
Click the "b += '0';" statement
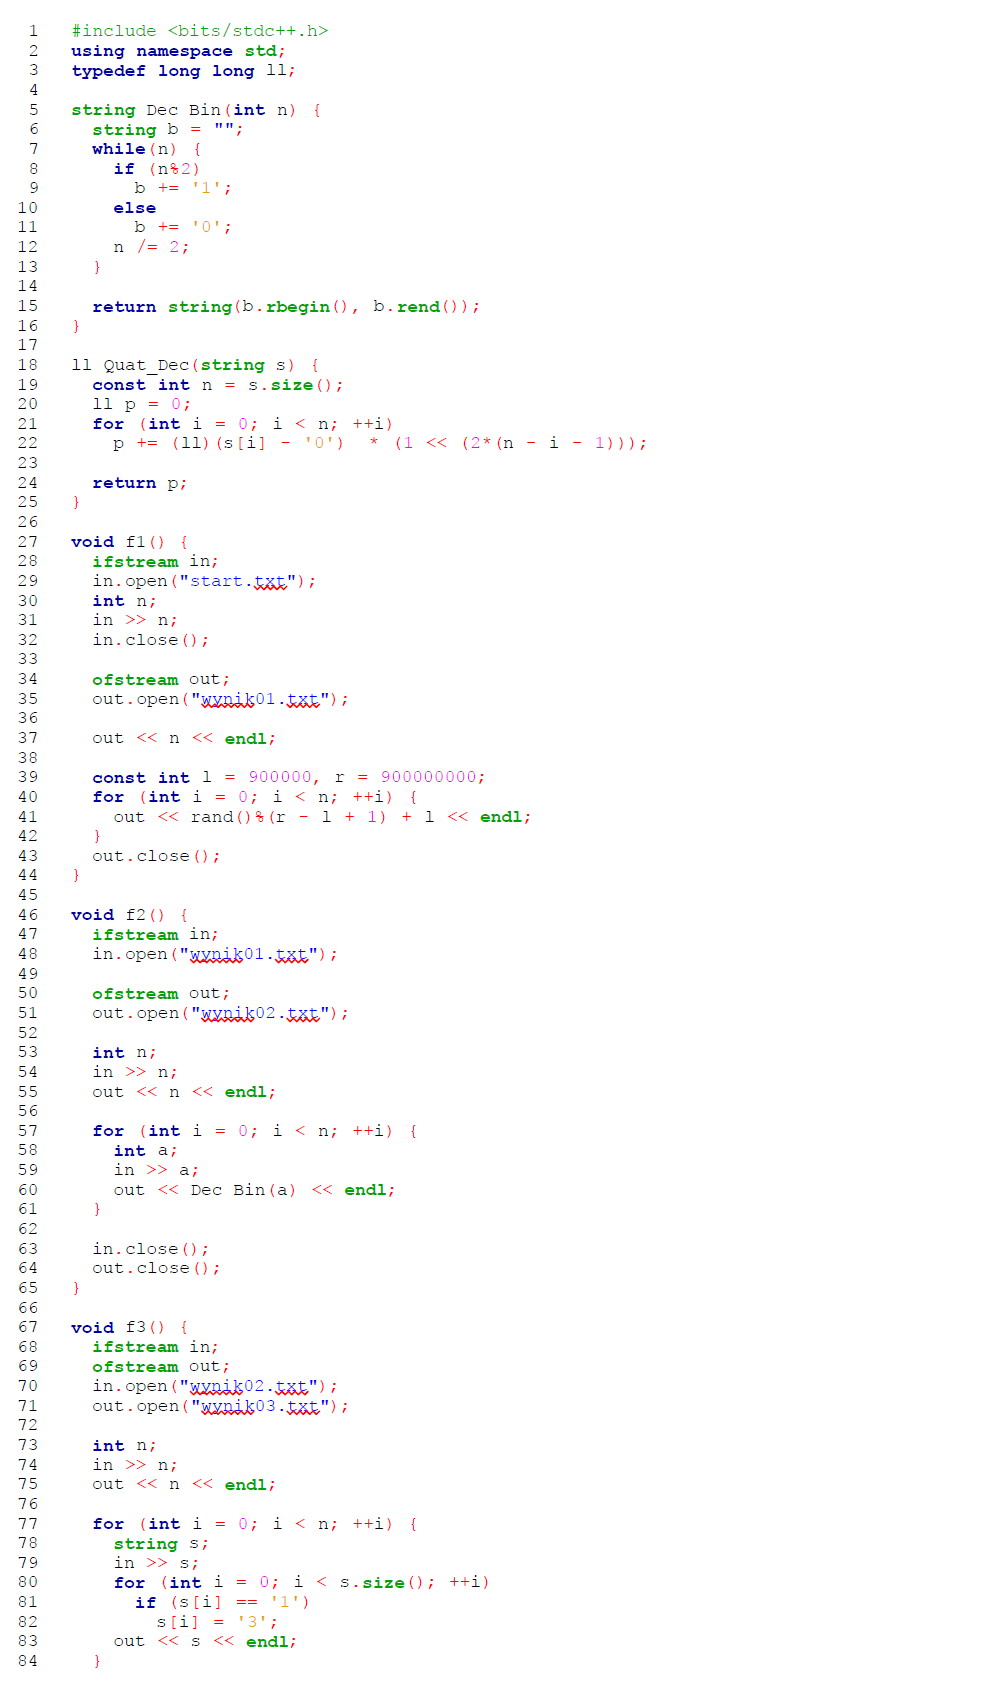pyautogui.click(x=183, y=227)
